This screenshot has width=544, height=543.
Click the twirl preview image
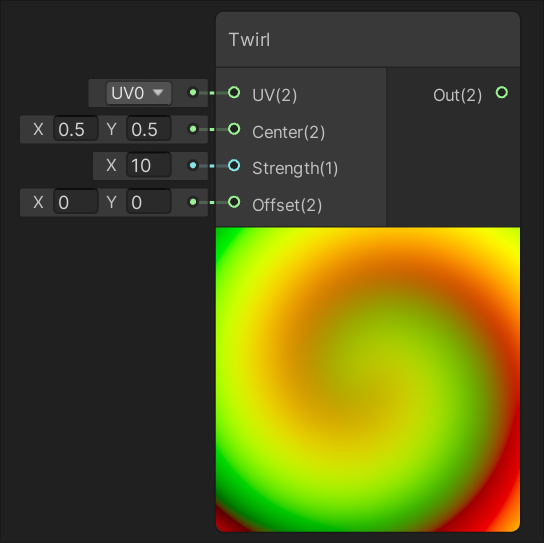pos(368,380)
